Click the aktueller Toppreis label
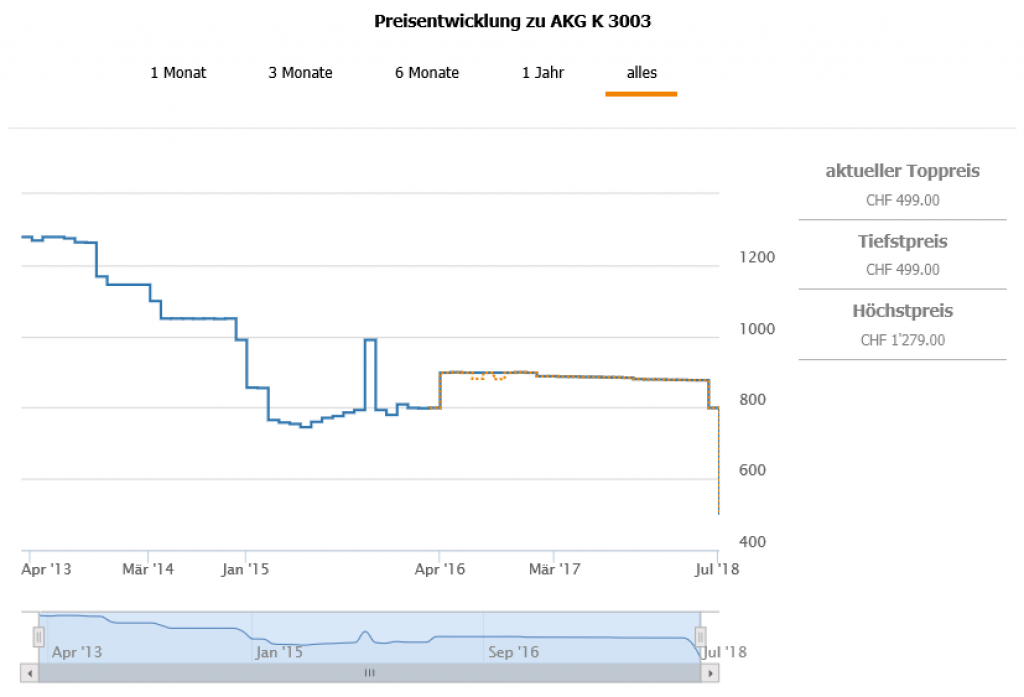Screen dimensions: 1024x697 point(902,171)
